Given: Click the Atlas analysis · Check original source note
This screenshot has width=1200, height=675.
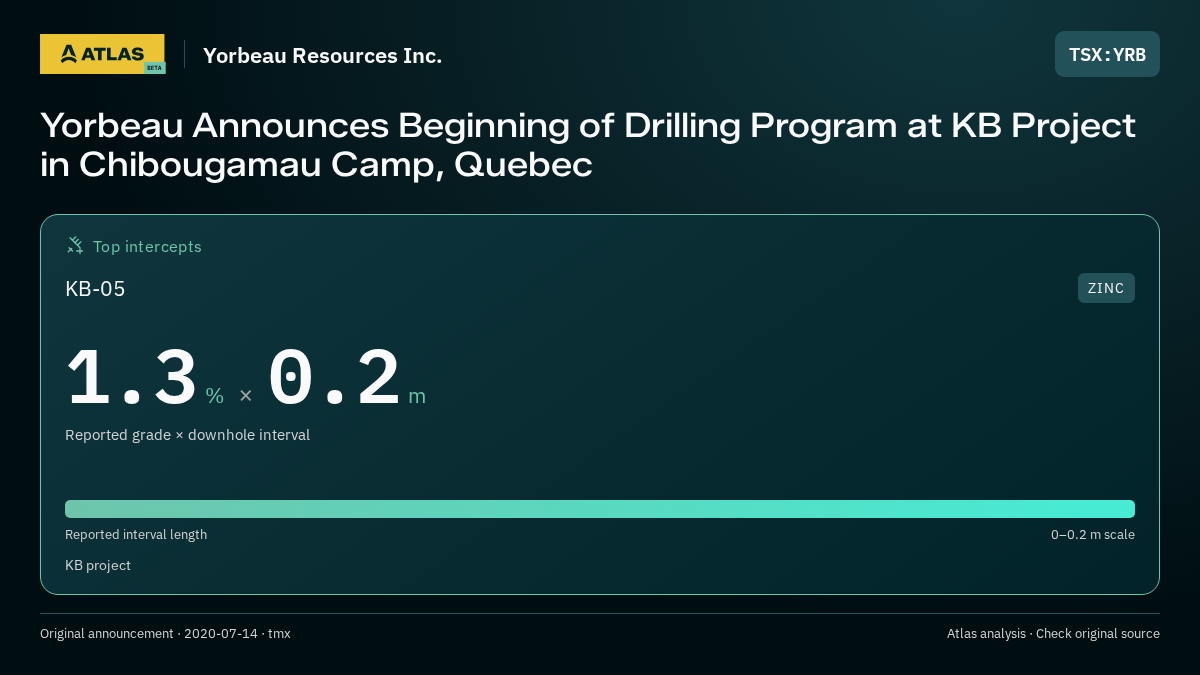Looking at the screenshot, I should (1053, 634).
